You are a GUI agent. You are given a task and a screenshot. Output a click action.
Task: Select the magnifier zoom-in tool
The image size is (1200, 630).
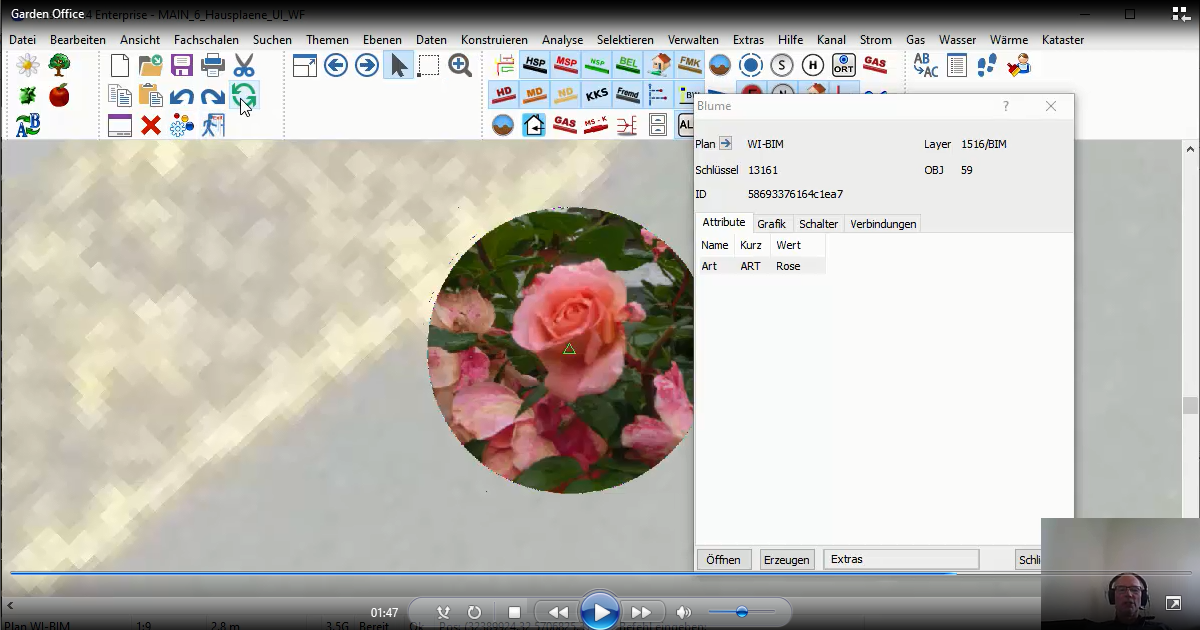pos(460,66)
